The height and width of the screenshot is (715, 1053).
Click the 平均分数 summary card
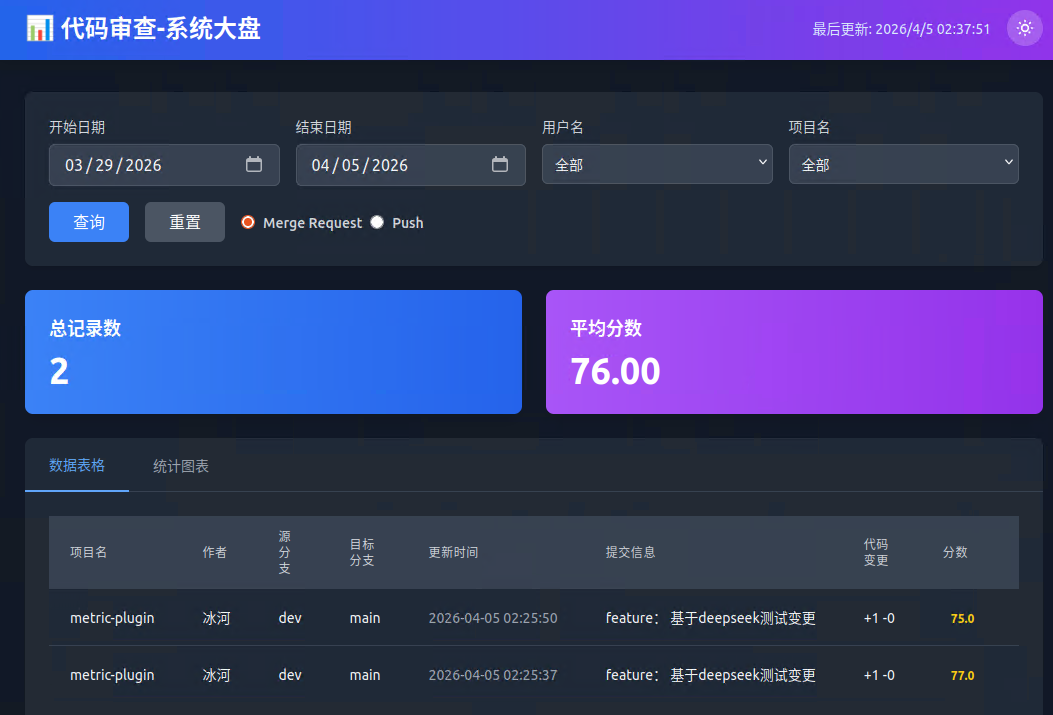coord(794,352)
